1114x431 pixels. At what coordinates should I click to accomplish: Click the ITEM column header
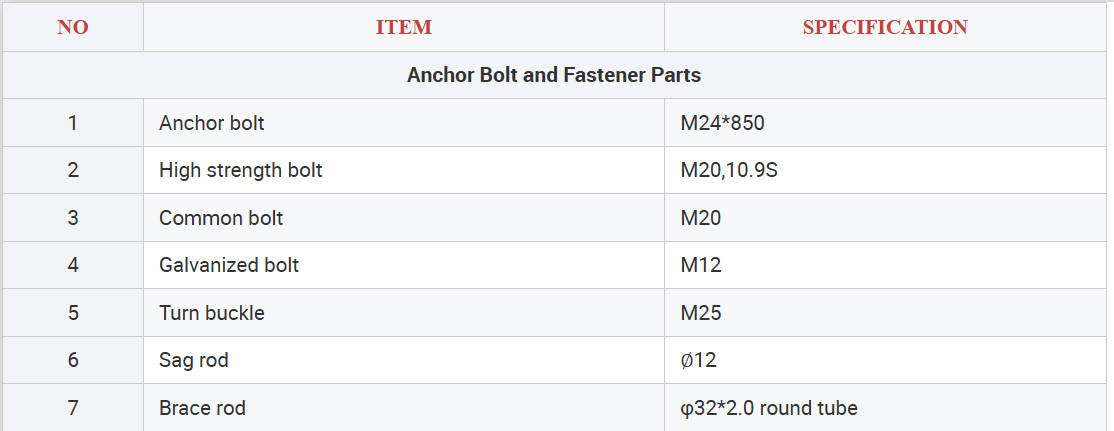click(x=403, y=27)
